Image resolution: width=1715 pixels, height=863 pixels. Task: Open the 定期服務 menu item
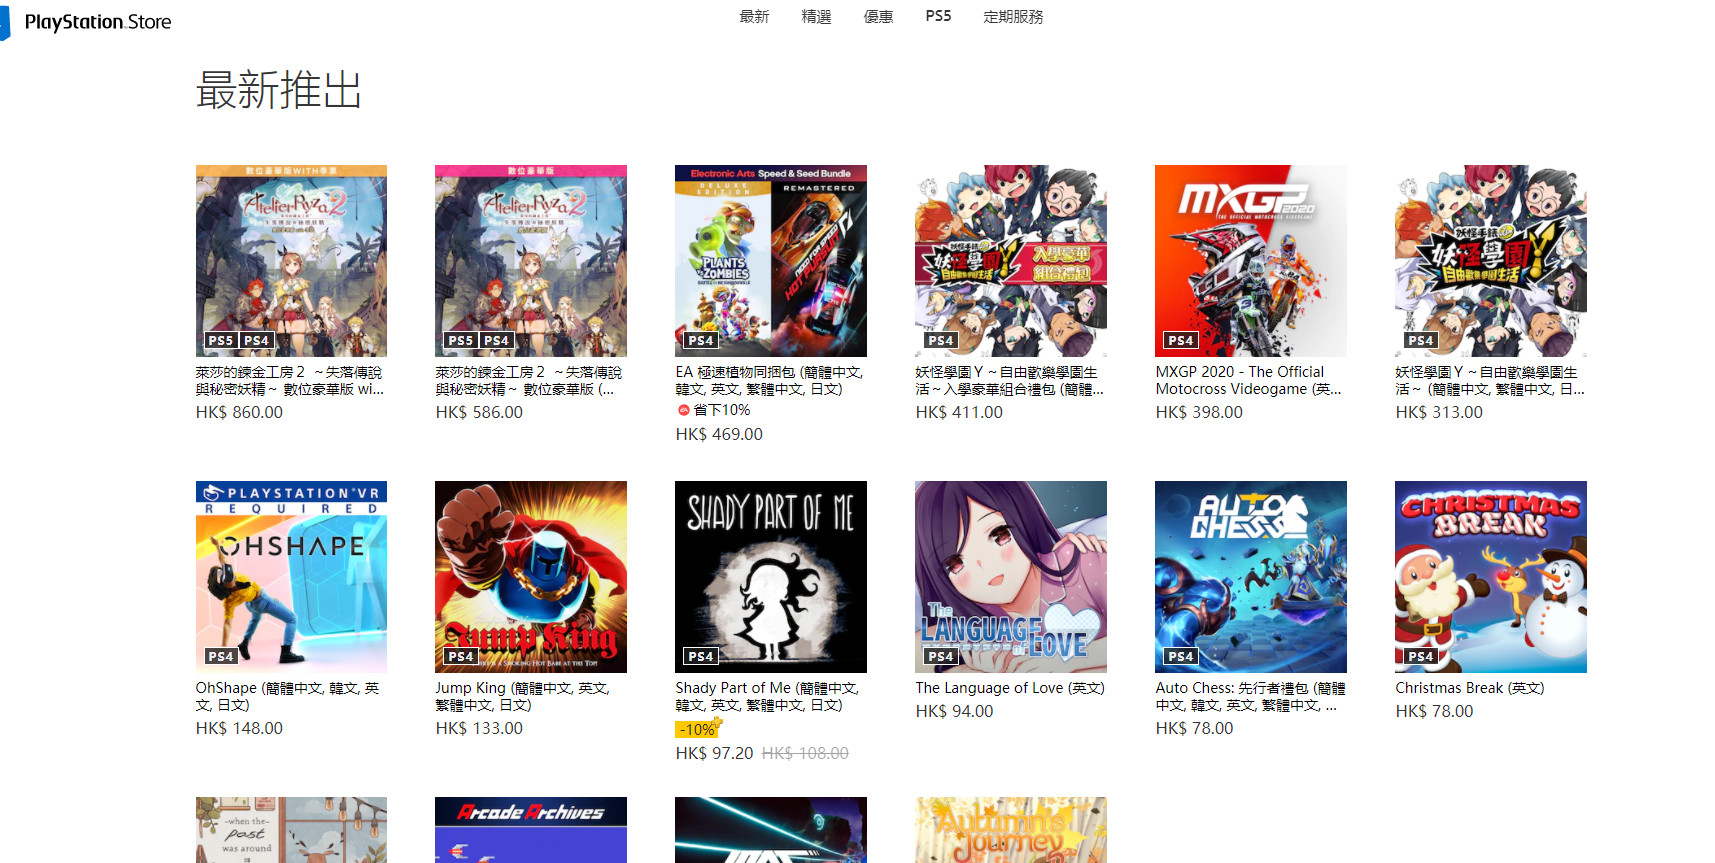[1013, 17]
